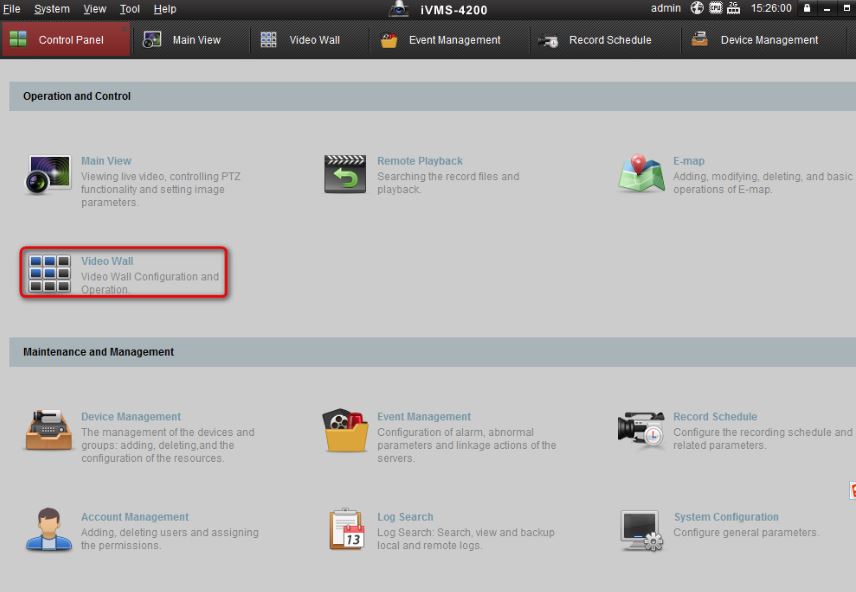Click the Control Panel green grid icon

(18, 39)
